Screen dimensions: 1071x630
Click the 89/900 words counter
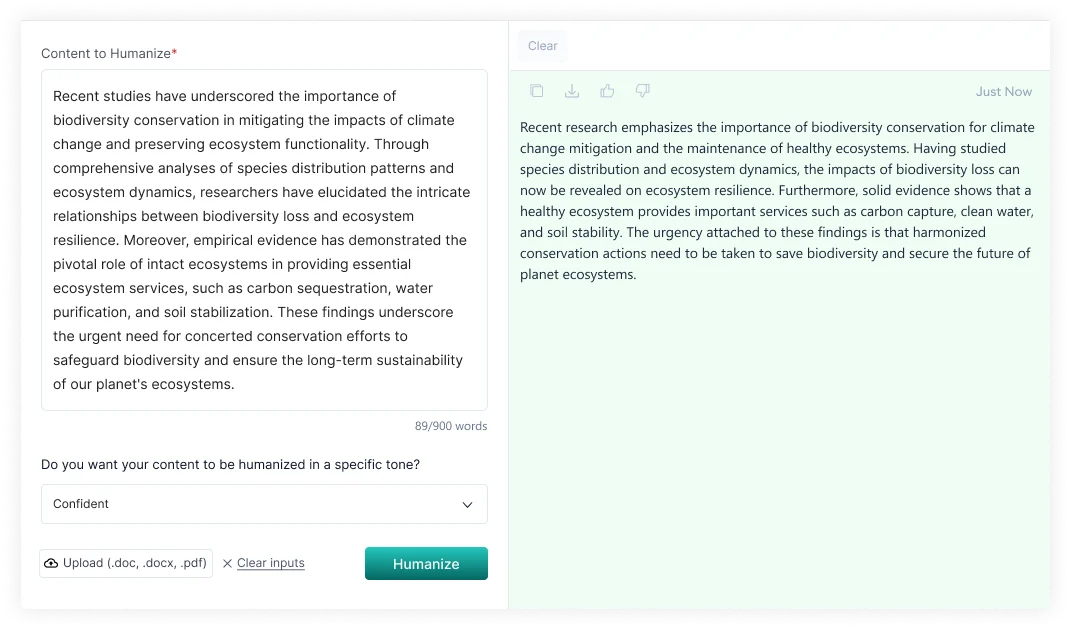coord(451,426)
